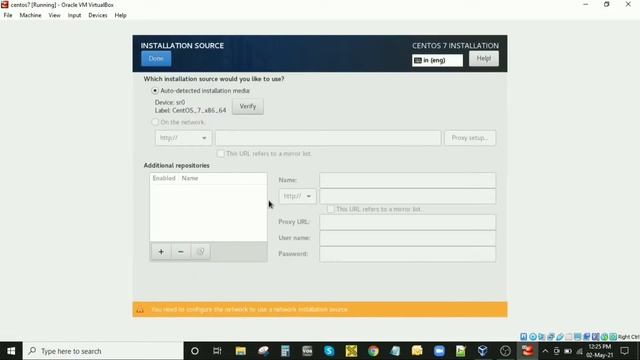The width and height of the screenshot is (640, 360).
Task: Click the optical disk status icon
Action: pos(533,337)
